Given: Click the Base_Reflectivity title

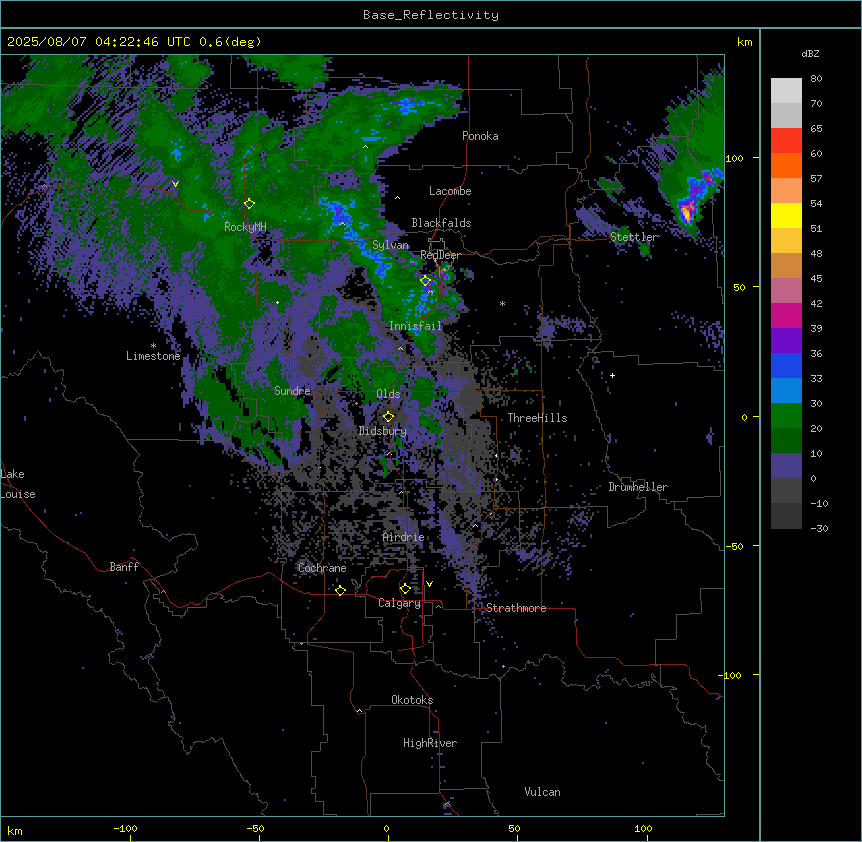Looking at the screenshot, I should coord(431,15).
